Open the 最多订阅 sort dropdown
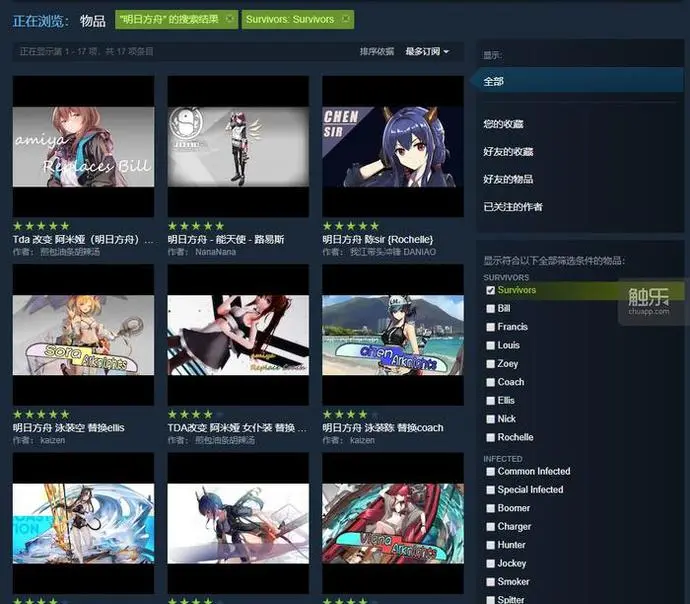Viewport: 690px width, 604px height. [427, 51]
